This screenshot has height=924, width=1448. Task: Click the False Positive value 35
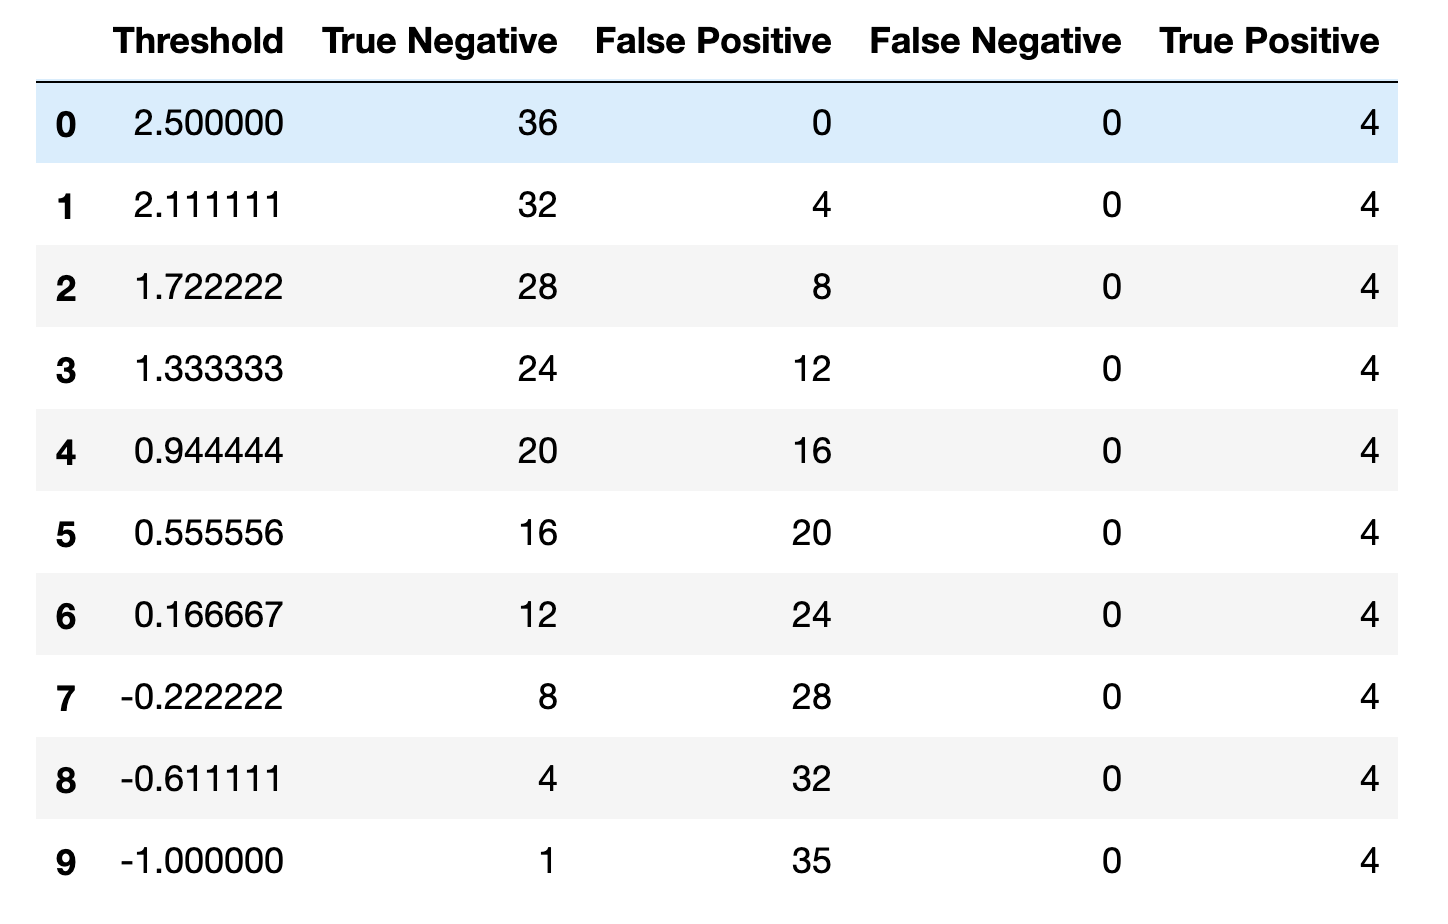point(811,861)
